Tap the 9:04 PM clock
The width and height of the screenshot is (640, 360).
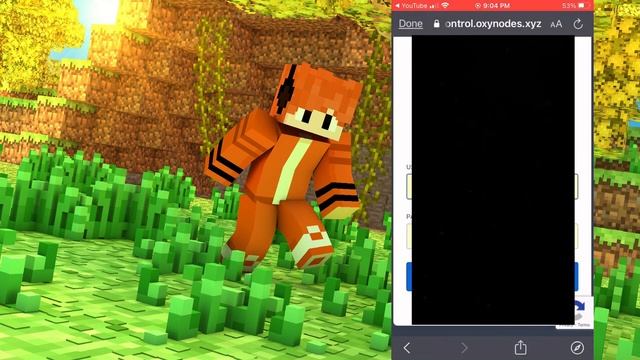coord(496,5)
